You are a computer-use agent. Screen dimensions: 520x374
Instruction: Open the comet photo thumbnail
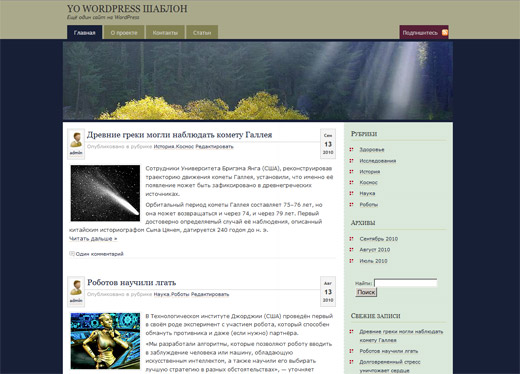[x=105, y=193]
